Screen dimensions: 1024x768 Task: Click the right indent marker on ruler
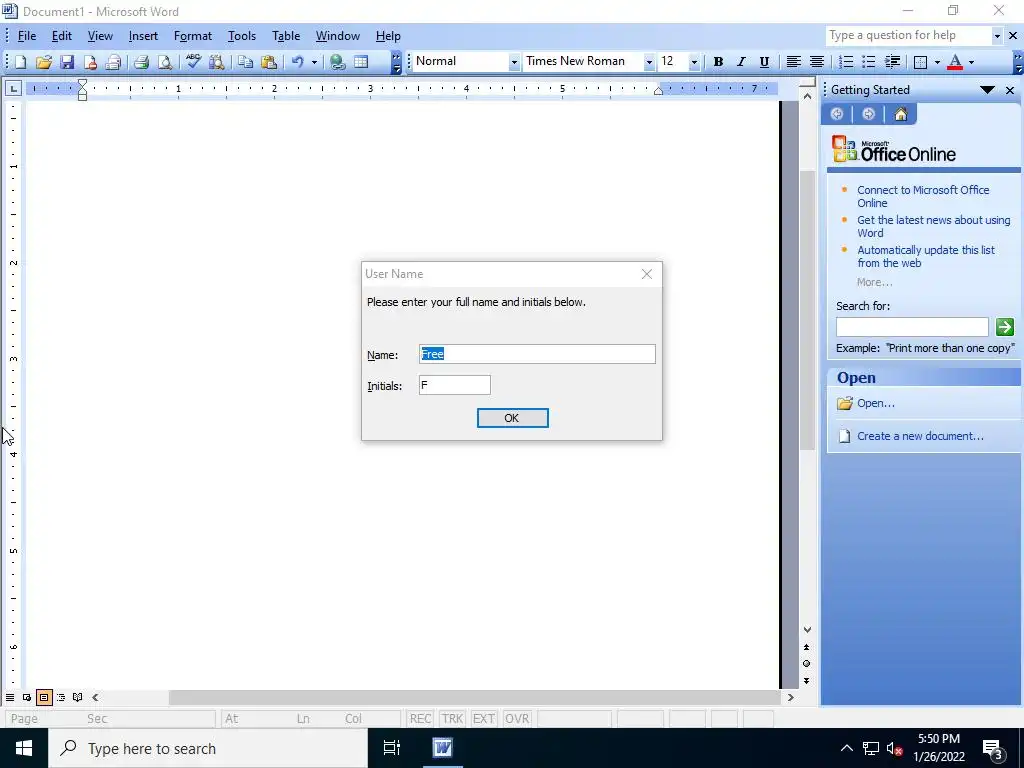[658, 90]
